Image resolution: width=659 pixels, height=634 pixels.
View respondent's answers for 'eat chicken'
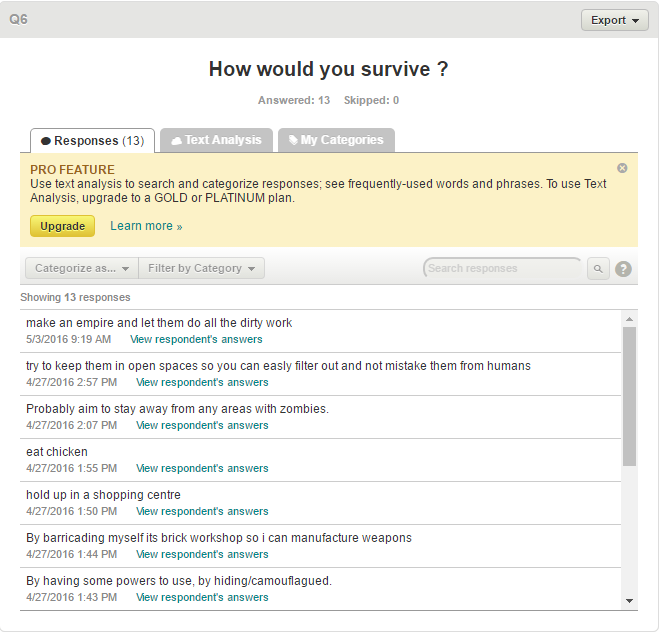tap(202, 468)
